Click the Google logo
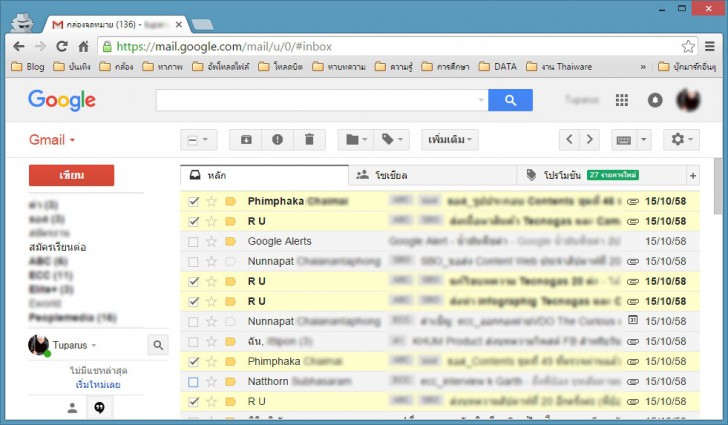Viewport: 728px width, 425px height. point(62,100)
